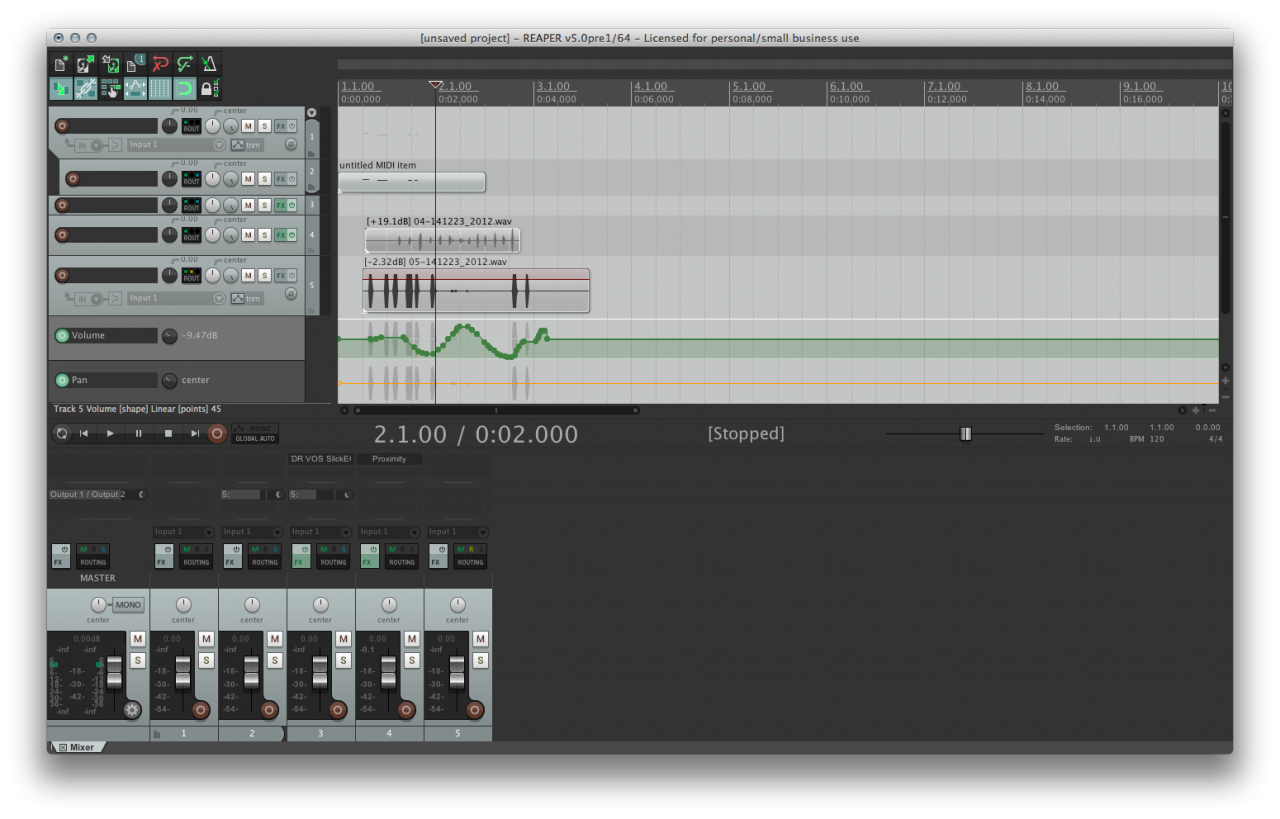Viewport: 1280px width, 819px height.
Task: Open DR VOS SlickEQ FX slot
Action: coord(321,459)
